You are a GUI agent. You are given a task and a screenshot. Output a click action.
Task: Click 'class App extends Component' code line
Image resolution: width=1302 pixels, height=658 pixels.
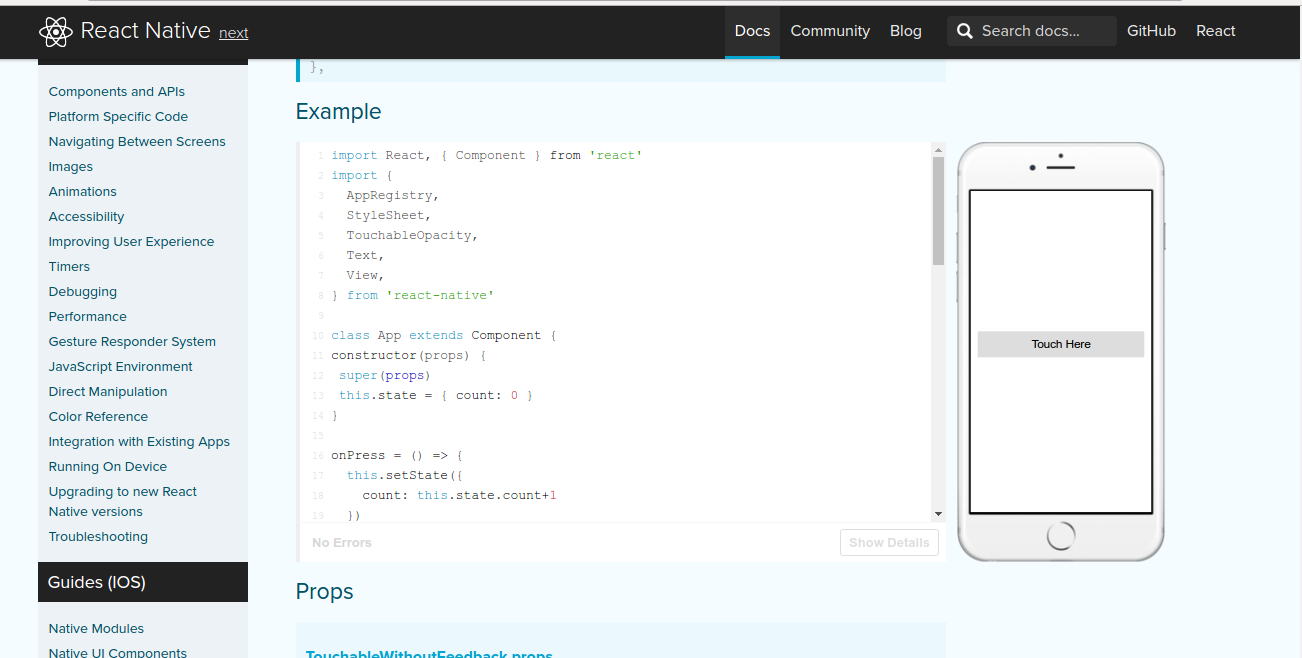(443, 336)
